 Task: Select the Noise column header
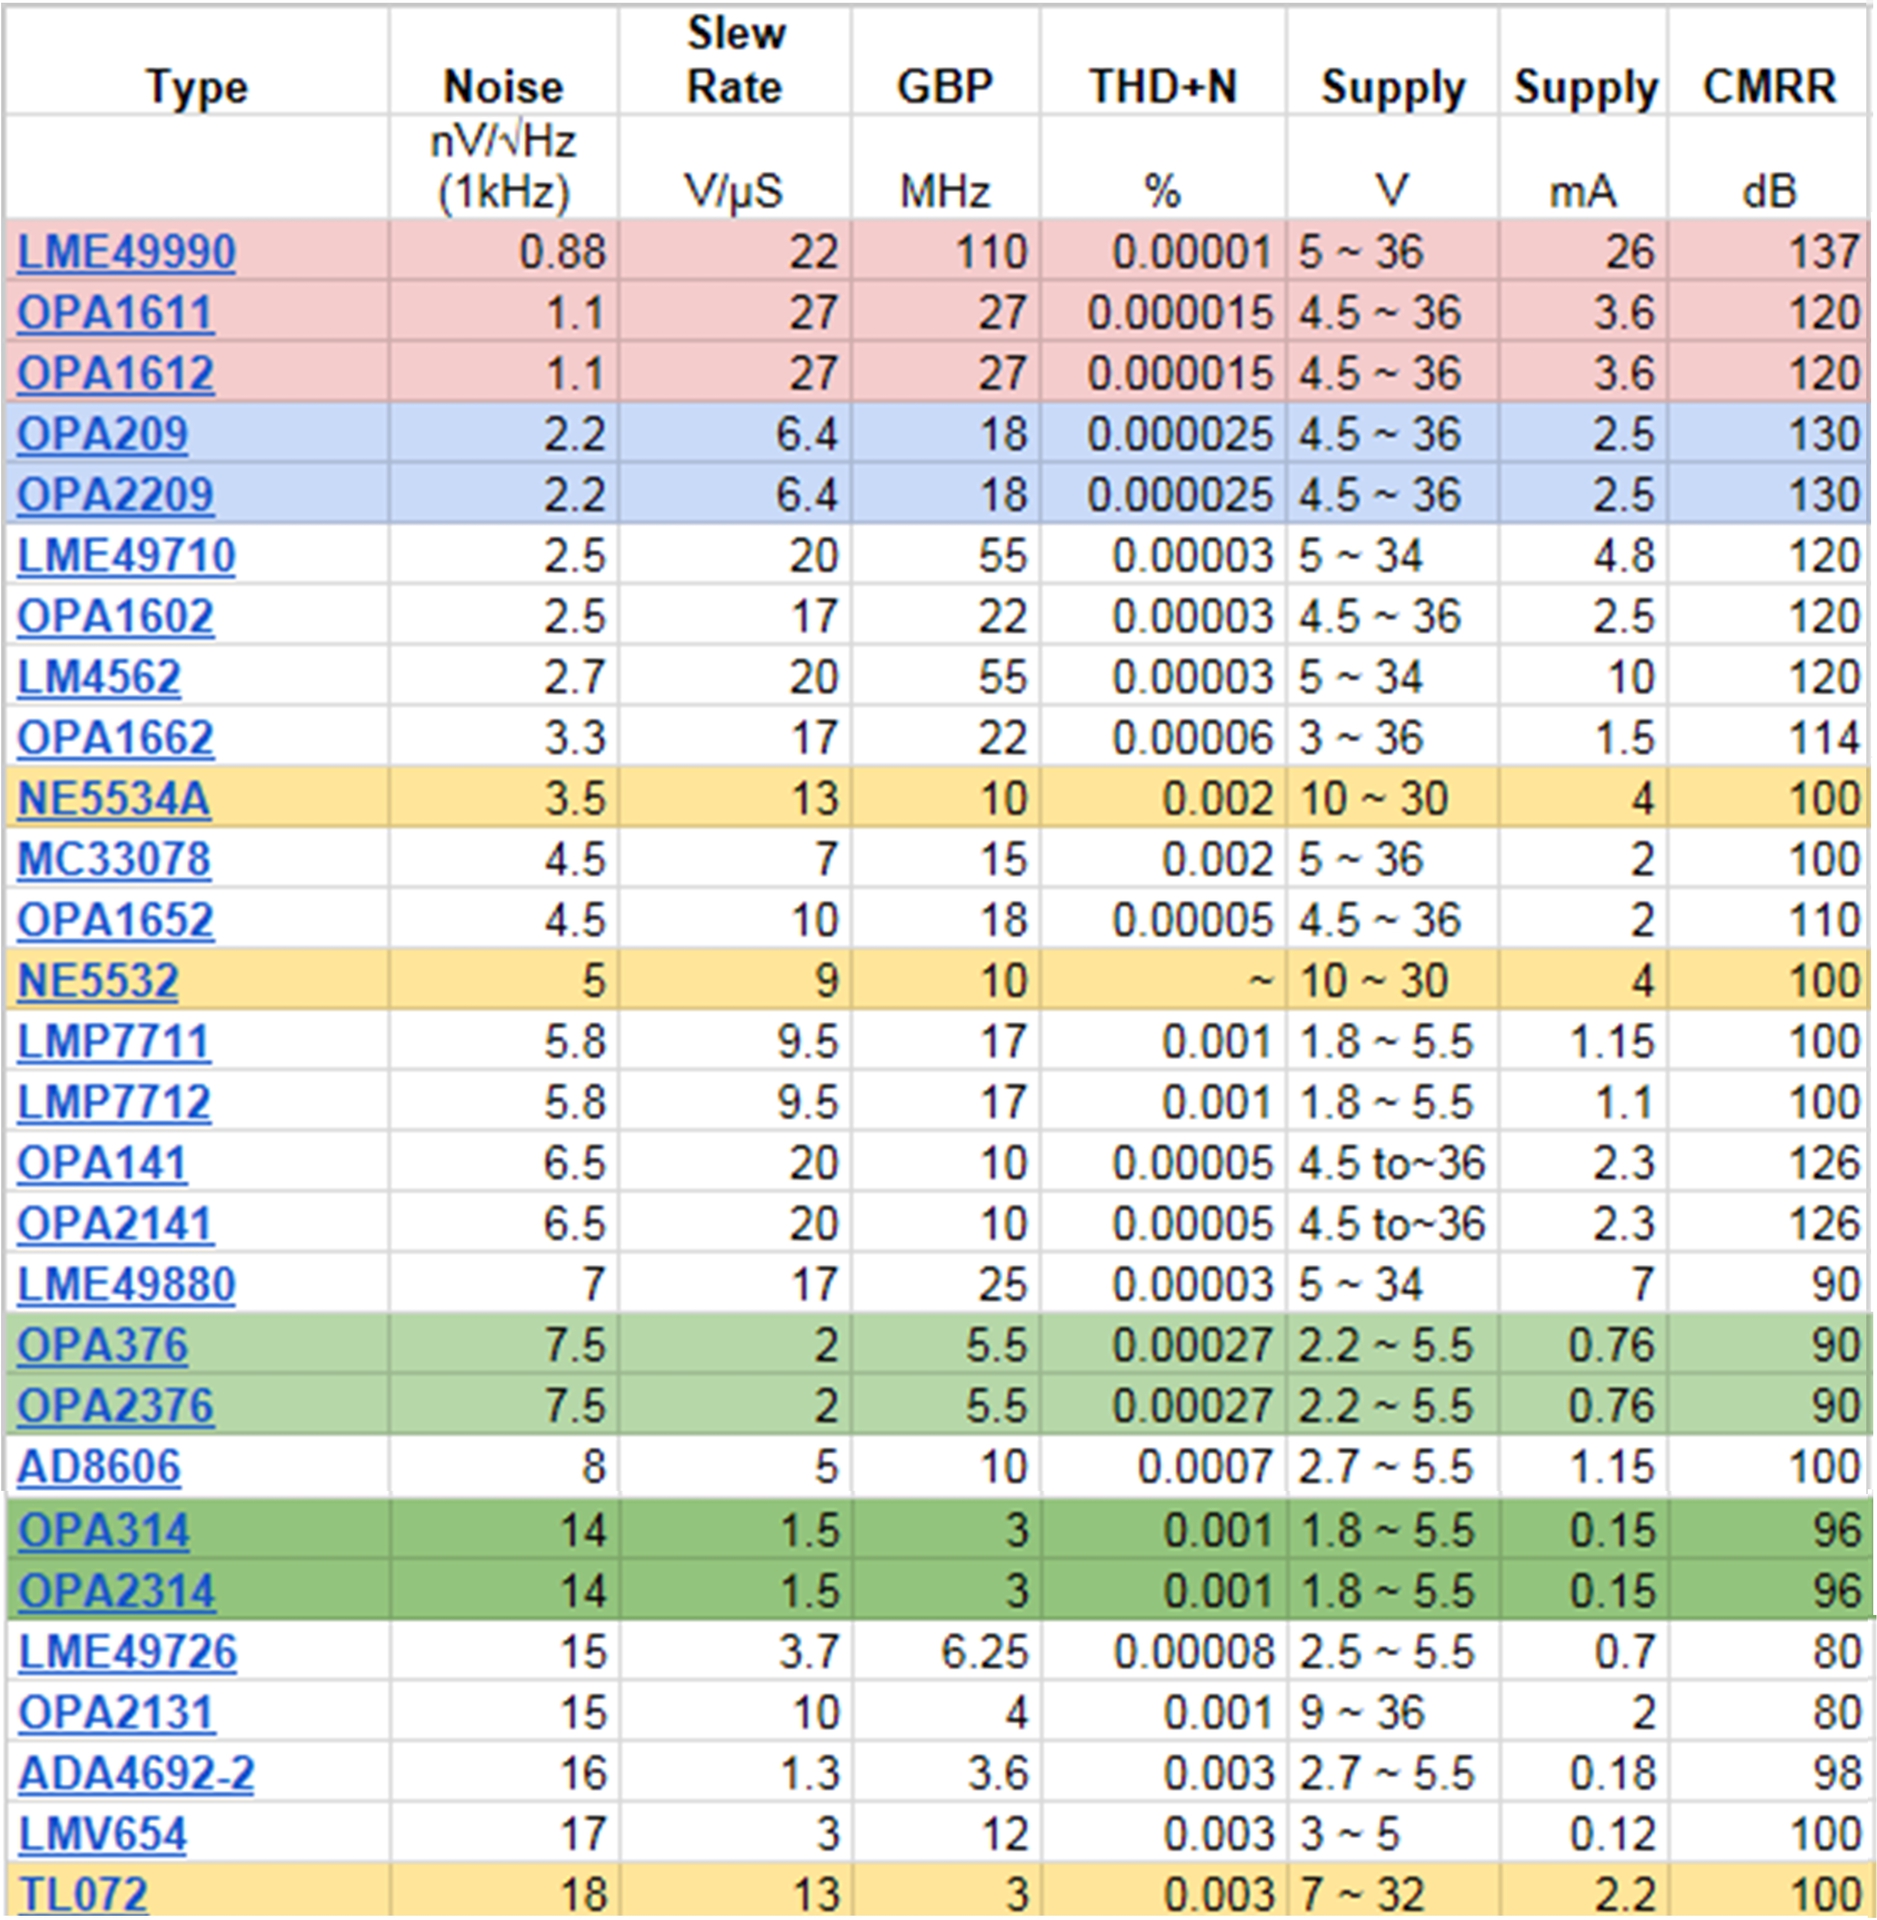pyautogui.click(x=504, y=87)
